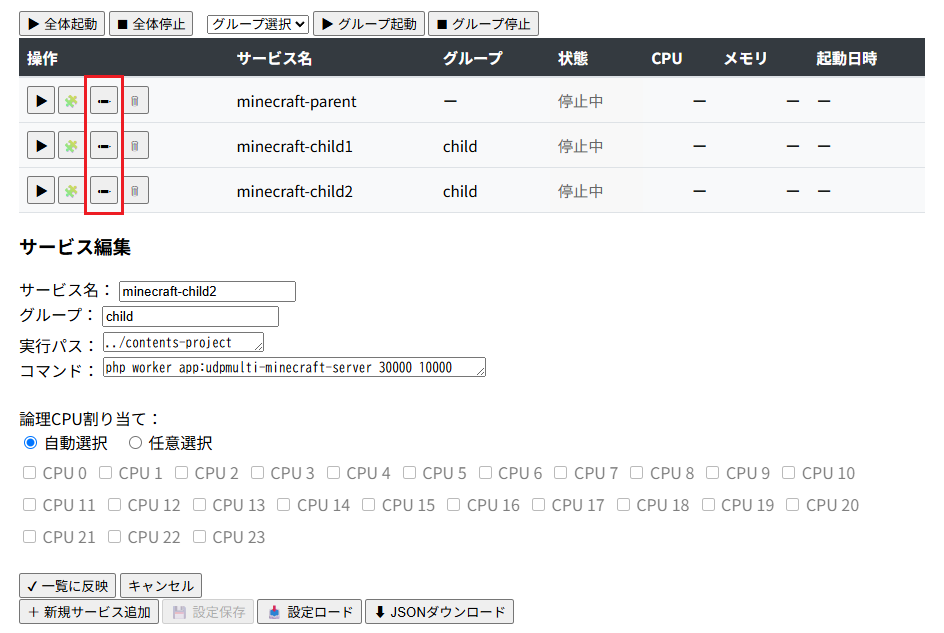Open the pencil edit icon for minecraft-child2
The height and width of the screenshot is (633, 944).
pos(103,189)
